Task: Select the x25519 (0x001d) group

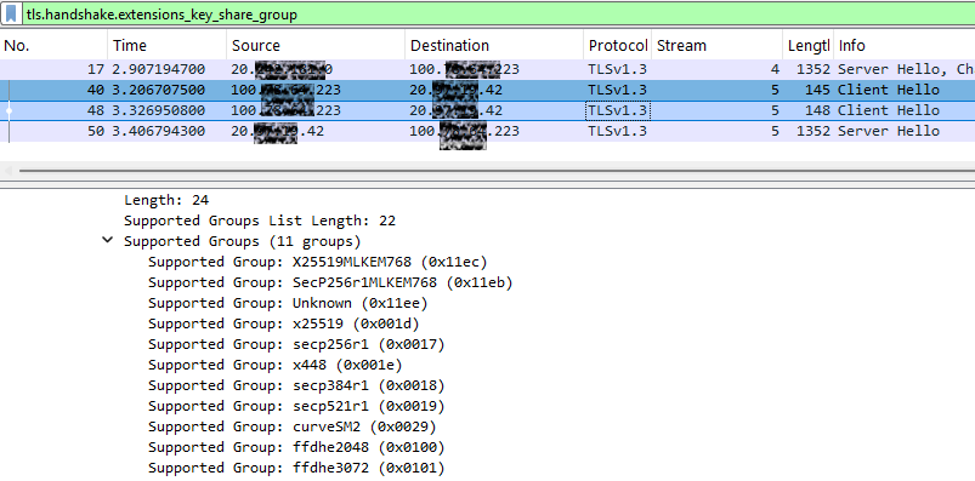Action: pyautogui.click(x=284, y=323)
